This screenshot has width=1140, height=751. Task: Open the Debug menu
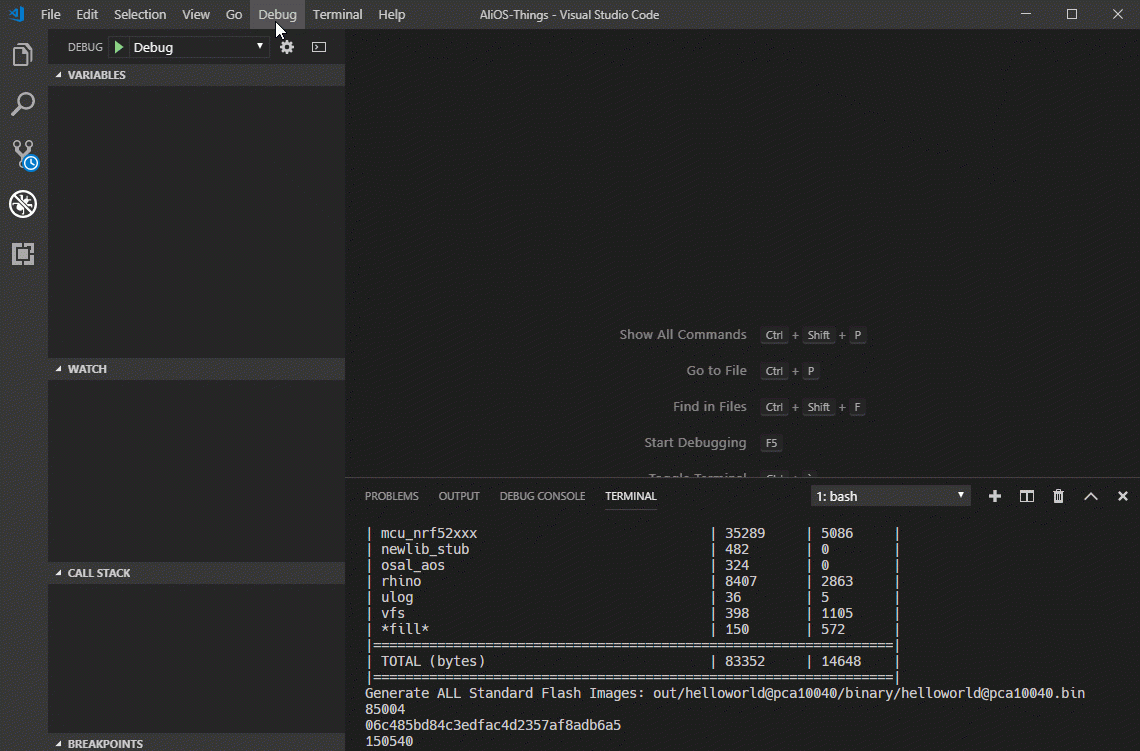[277, 15]
